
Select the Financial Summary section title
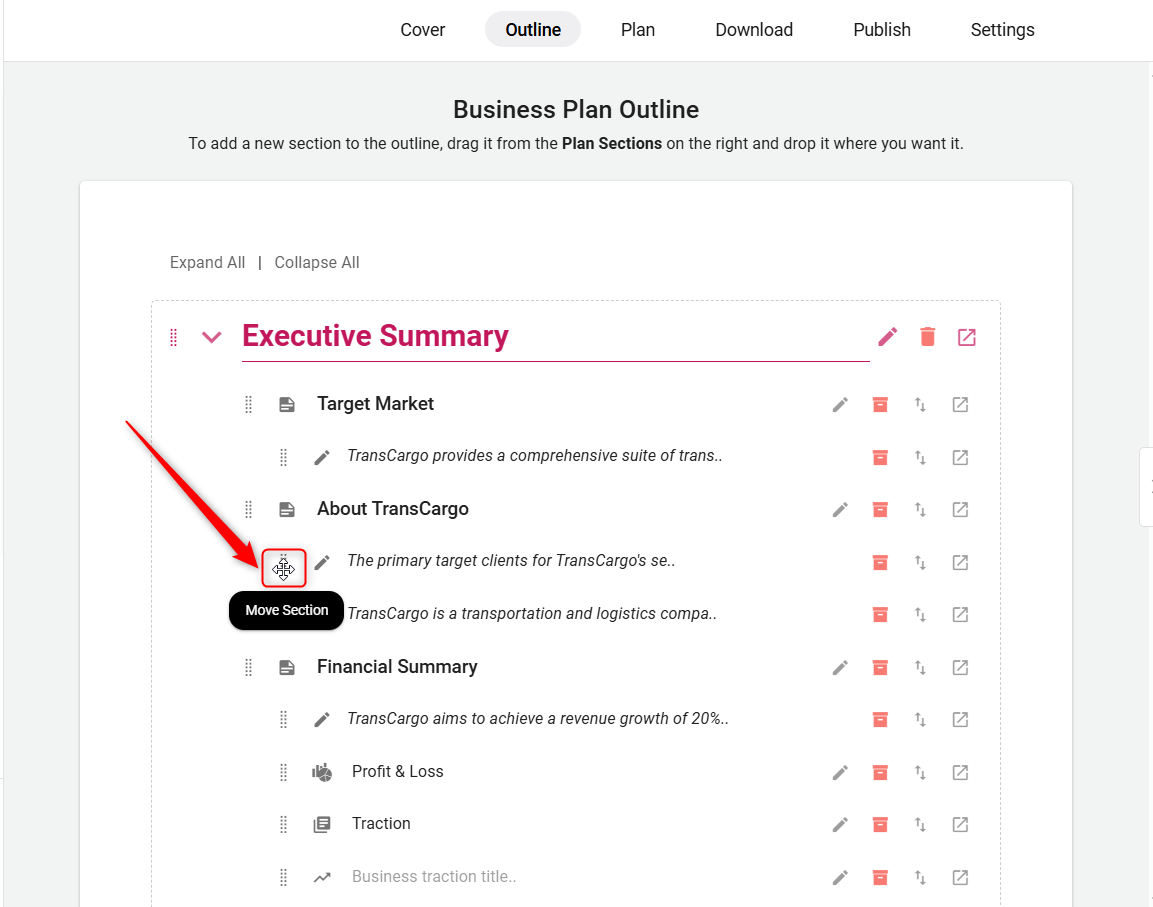(x=397, y=667)
